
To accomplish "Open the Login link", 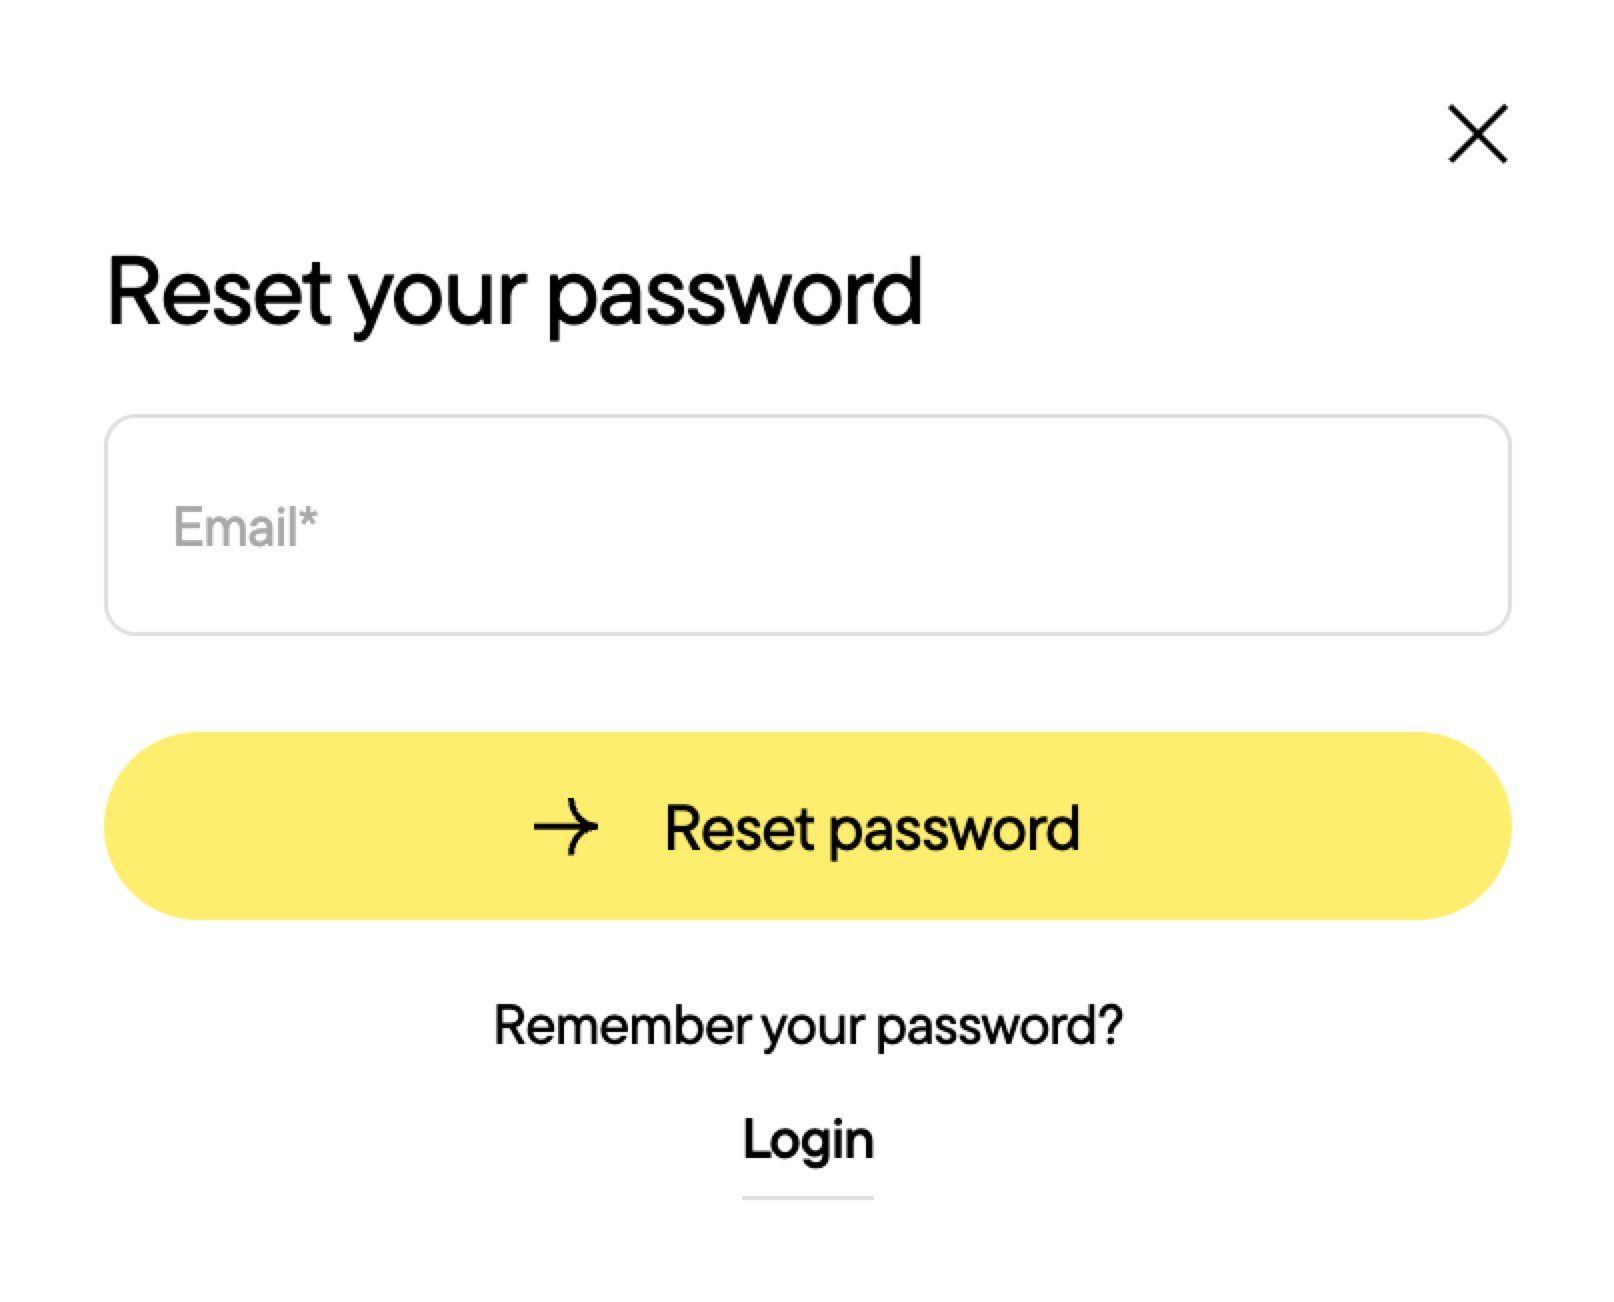I will pyautogui.click(x=808, y=1140).
